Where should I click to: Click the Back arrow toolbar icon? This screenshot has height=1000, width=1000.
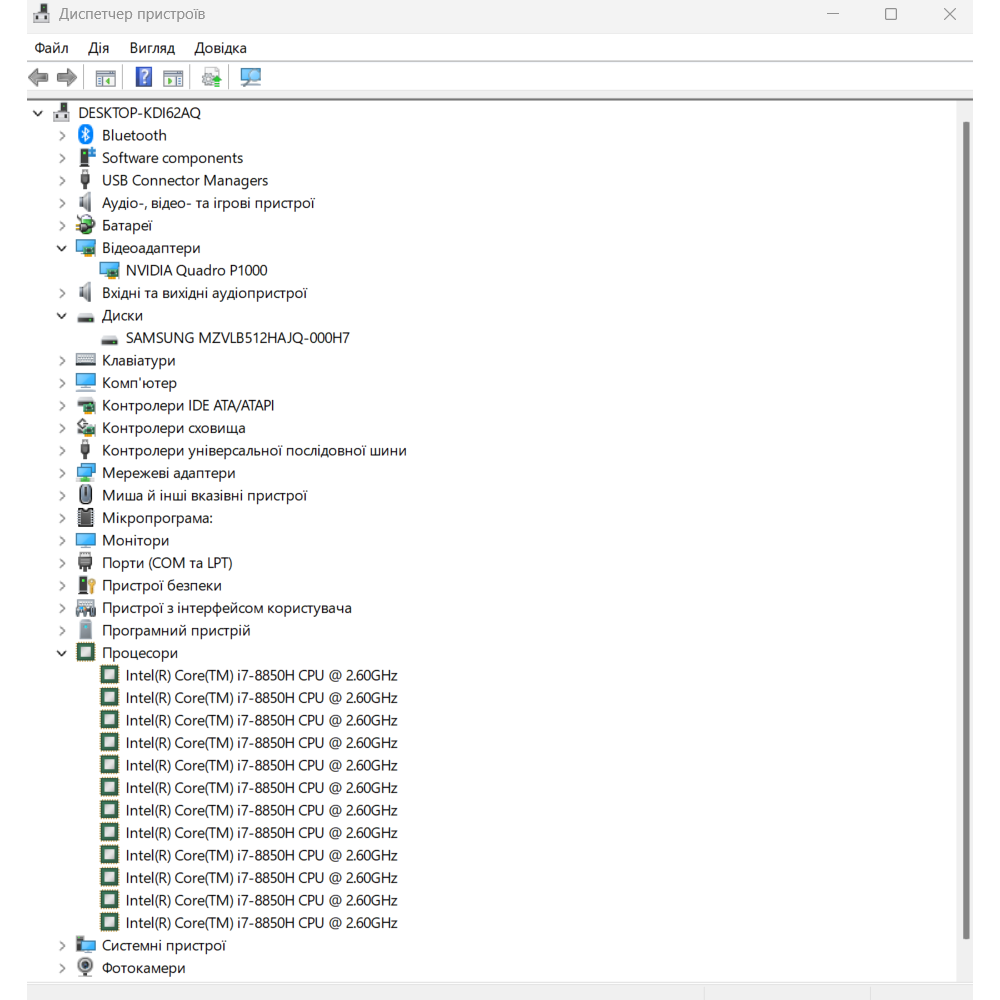click(x=38, y=77)
